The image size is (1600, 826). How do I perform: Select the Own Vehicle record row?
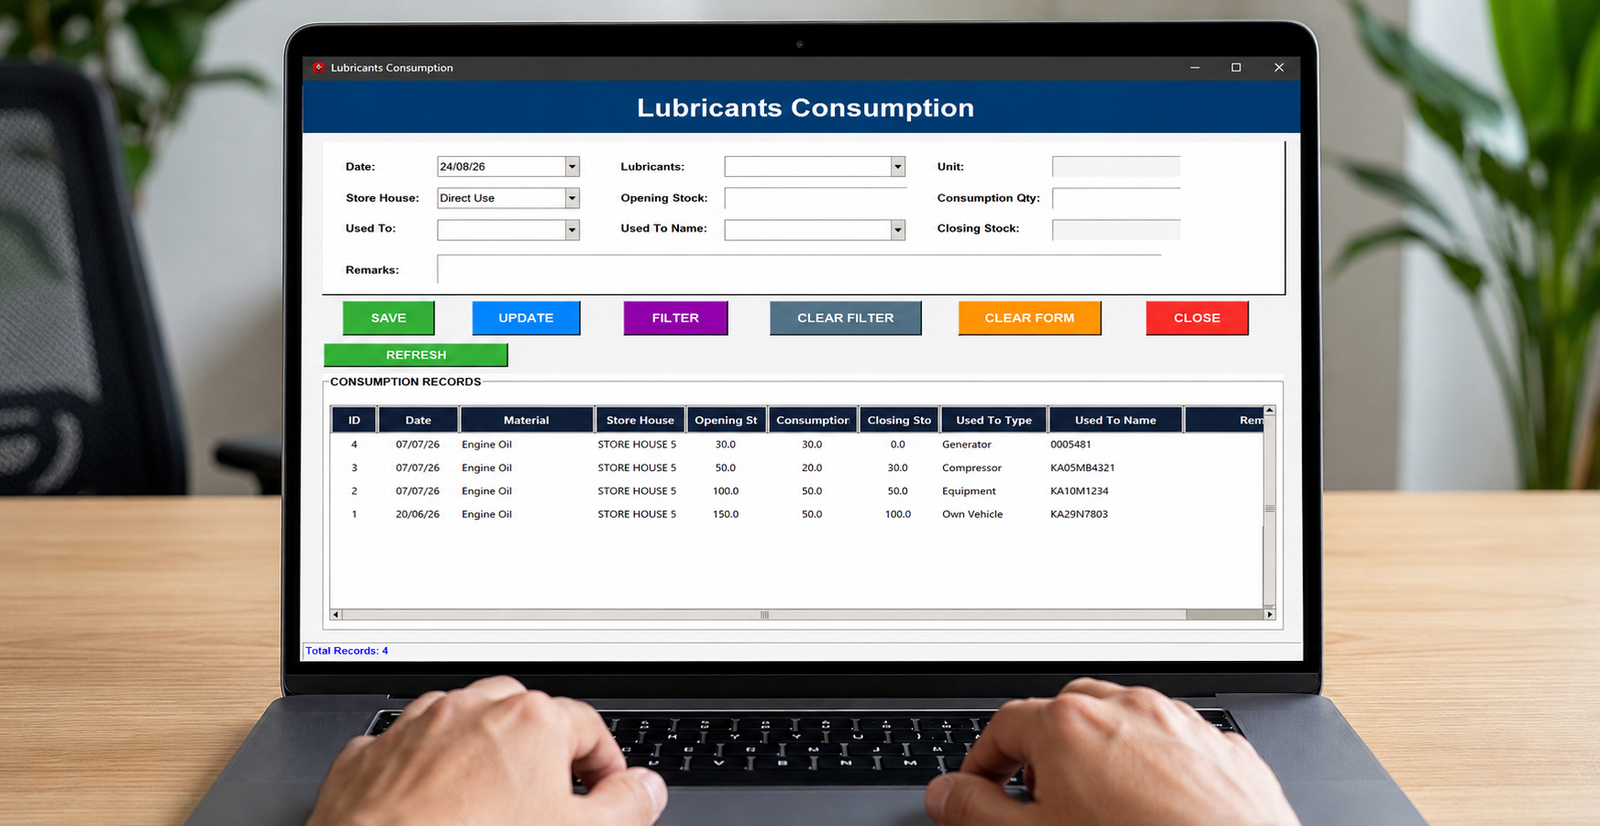click(797, 514)
